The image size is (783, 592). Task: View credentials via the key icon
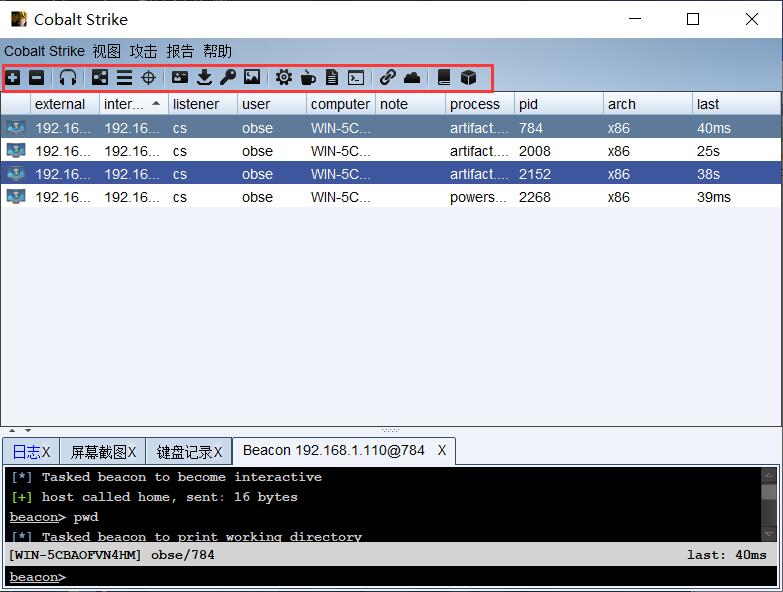228,77
